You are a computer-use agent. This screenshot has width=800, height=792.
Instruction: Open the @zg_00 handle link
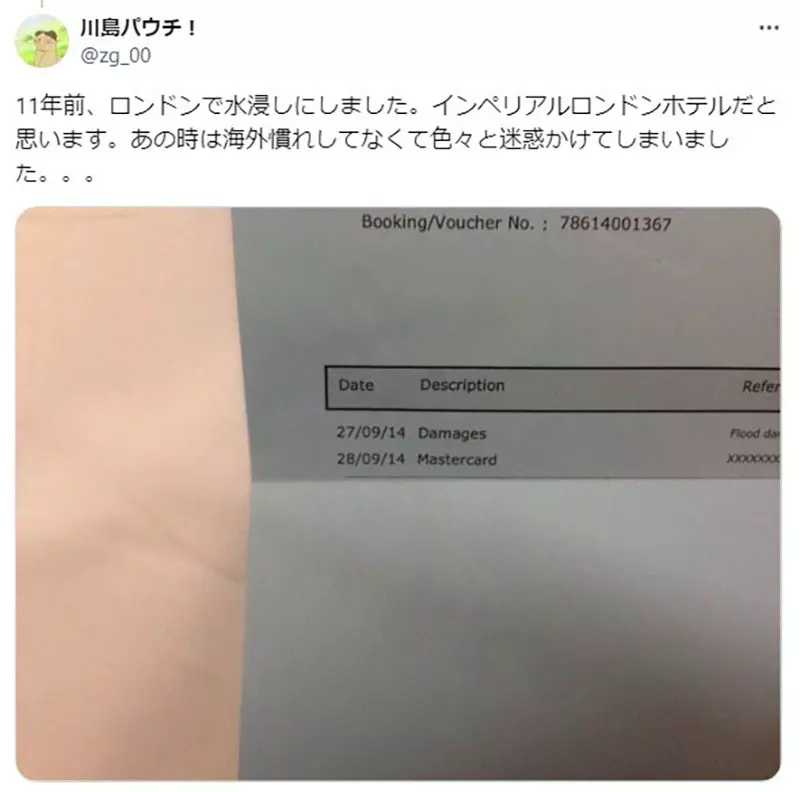pyautogui.click(x=115, y=55)
